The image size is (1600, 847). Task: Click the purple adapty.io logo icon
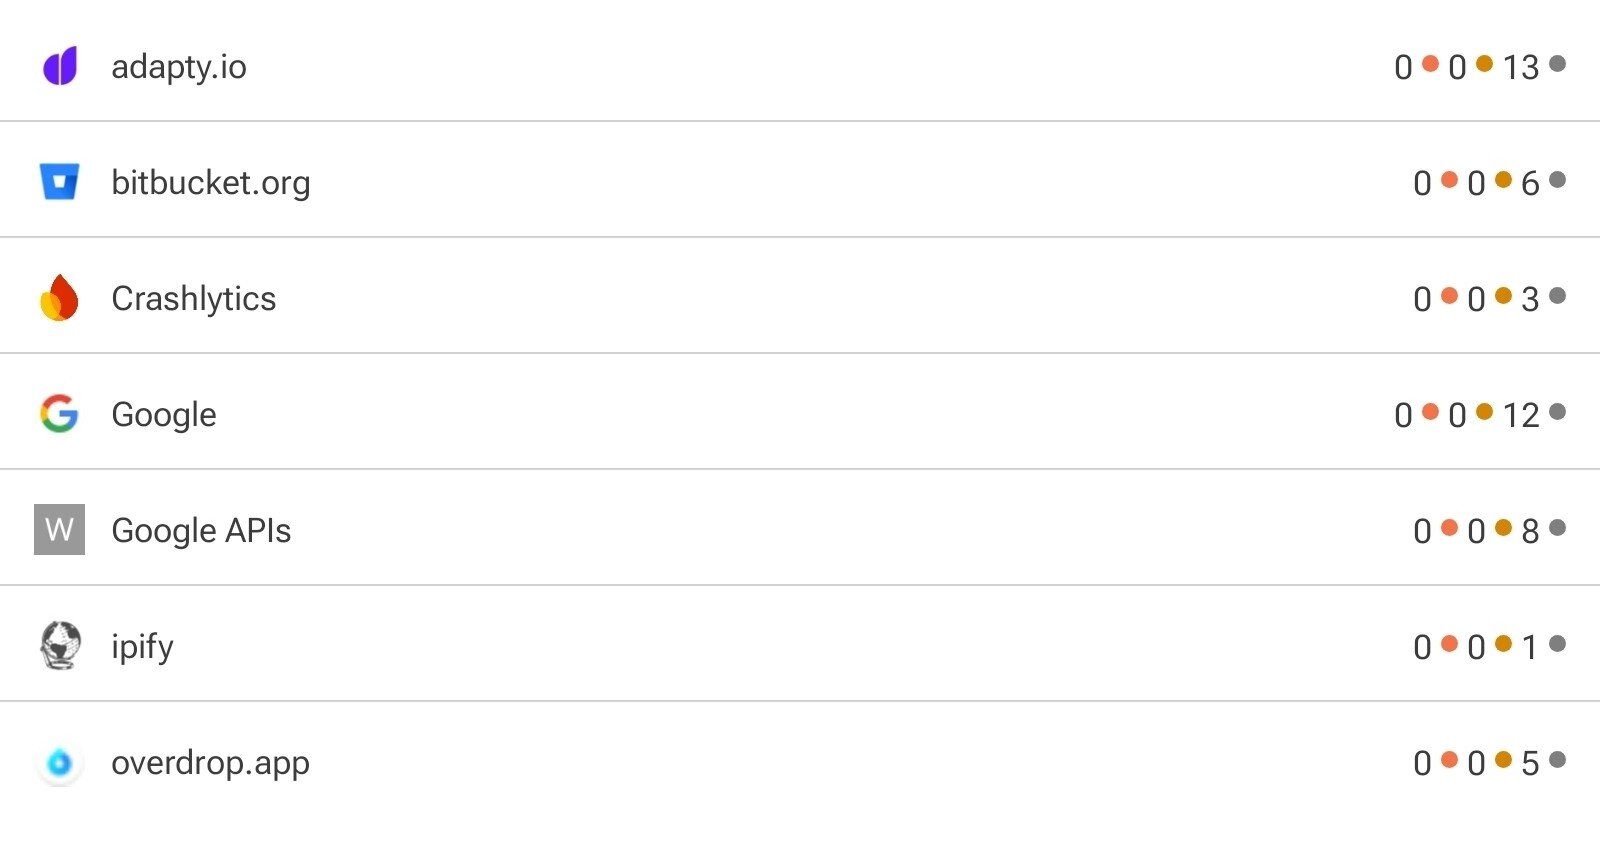point(60,66)
